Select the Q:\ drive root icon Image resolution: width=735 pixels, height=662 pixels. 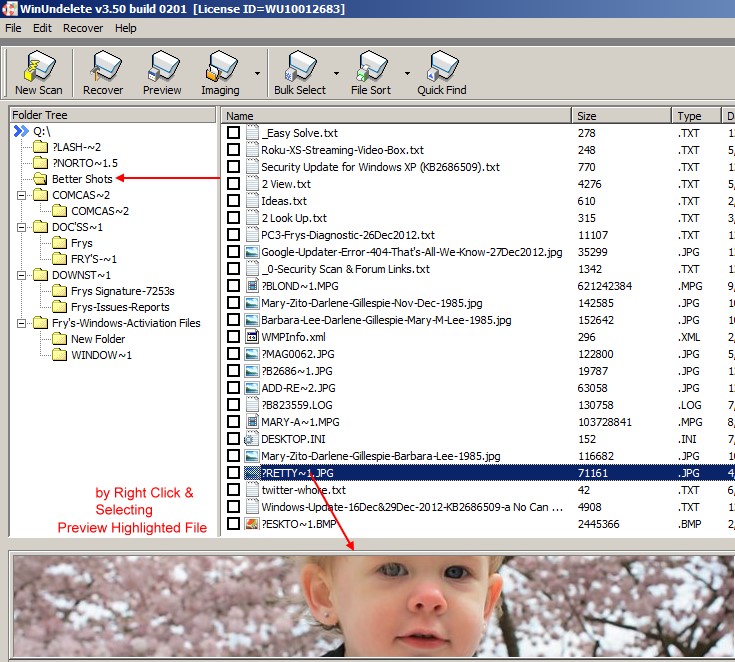click(x=22, y=131)
